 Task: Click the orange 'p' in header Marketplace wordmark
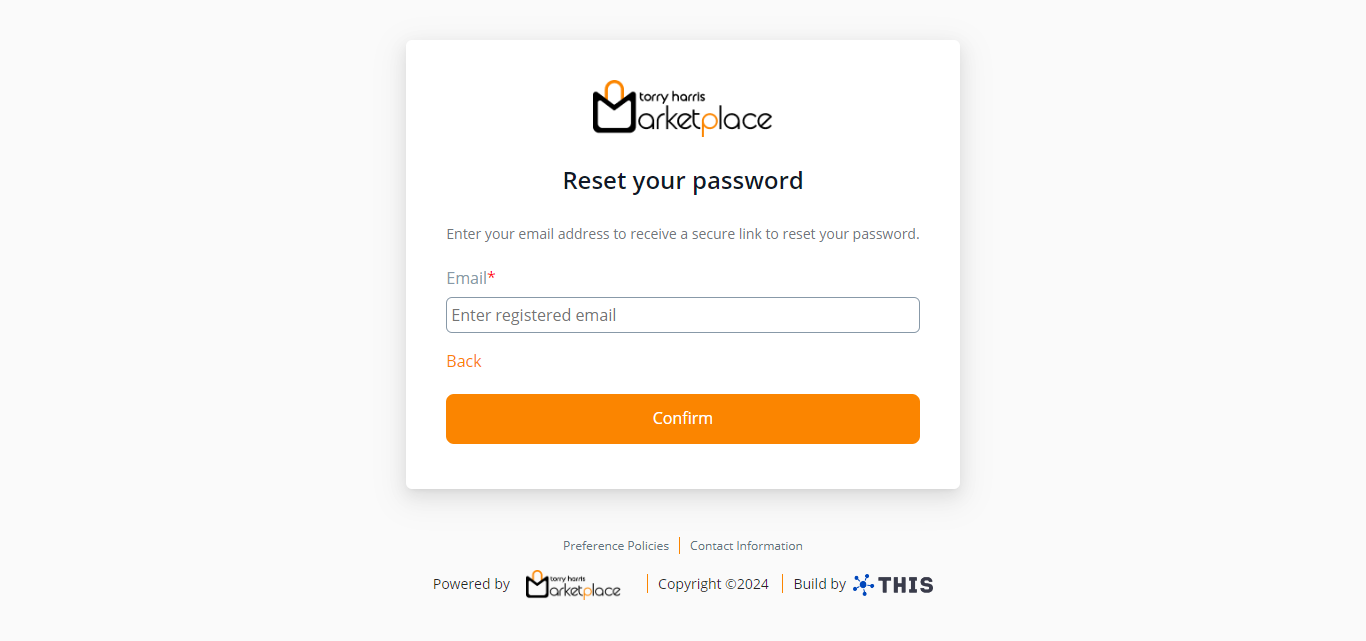707,123
